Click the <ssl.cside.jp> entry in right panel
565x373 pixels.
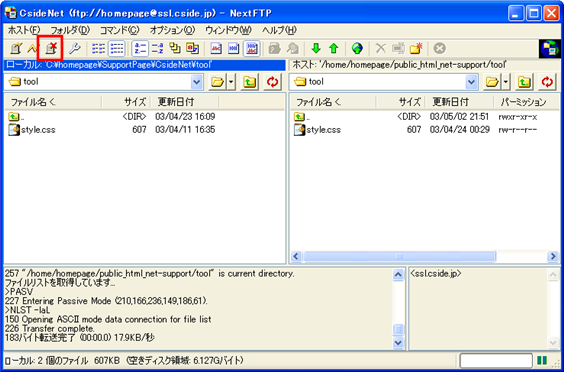click(435, 274)
